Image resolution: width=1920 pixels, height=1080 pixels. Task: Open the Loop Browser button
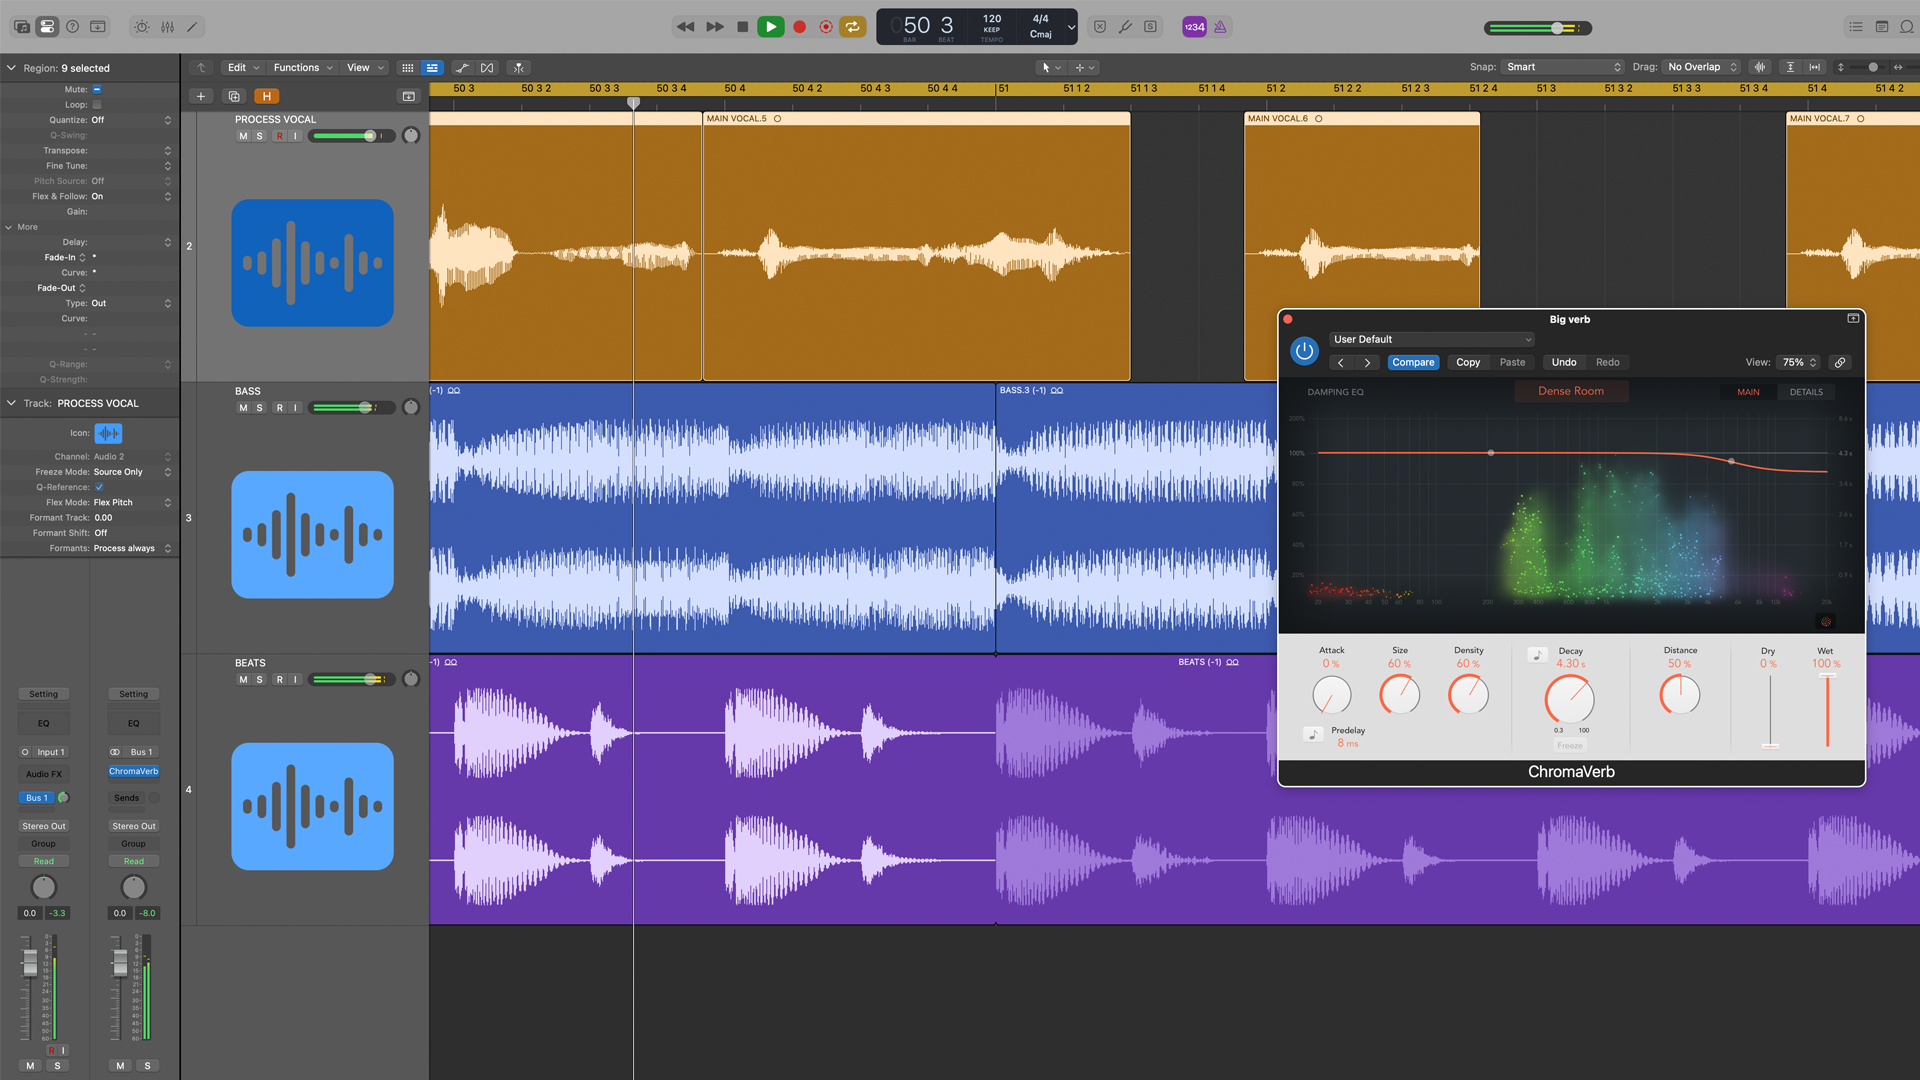tap(1906, 27)
